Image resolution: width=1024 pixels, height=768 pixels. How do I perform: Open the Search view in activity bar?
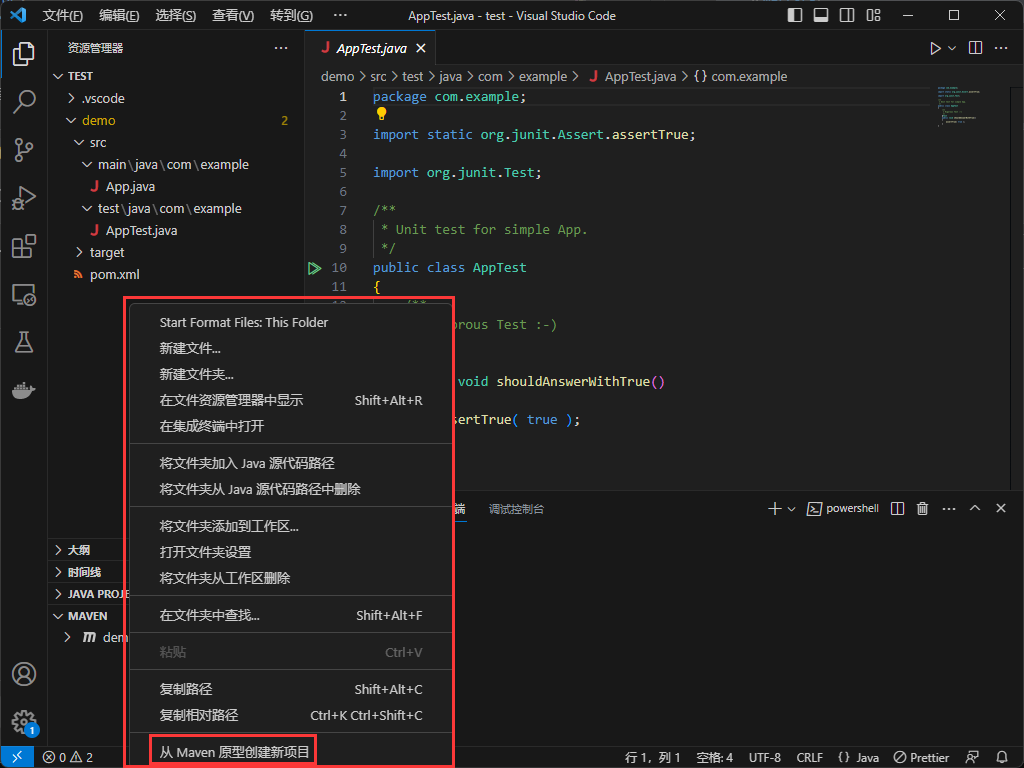24,101
